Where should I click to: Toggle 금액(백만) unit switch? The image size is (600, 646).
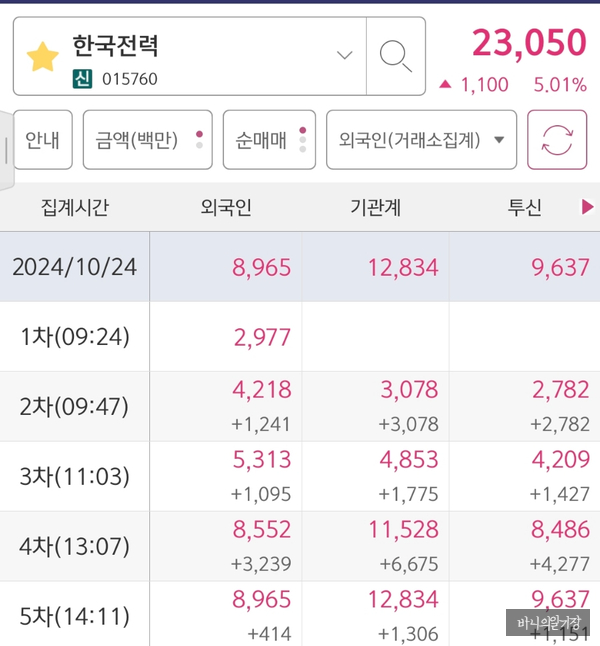point(148,140)
